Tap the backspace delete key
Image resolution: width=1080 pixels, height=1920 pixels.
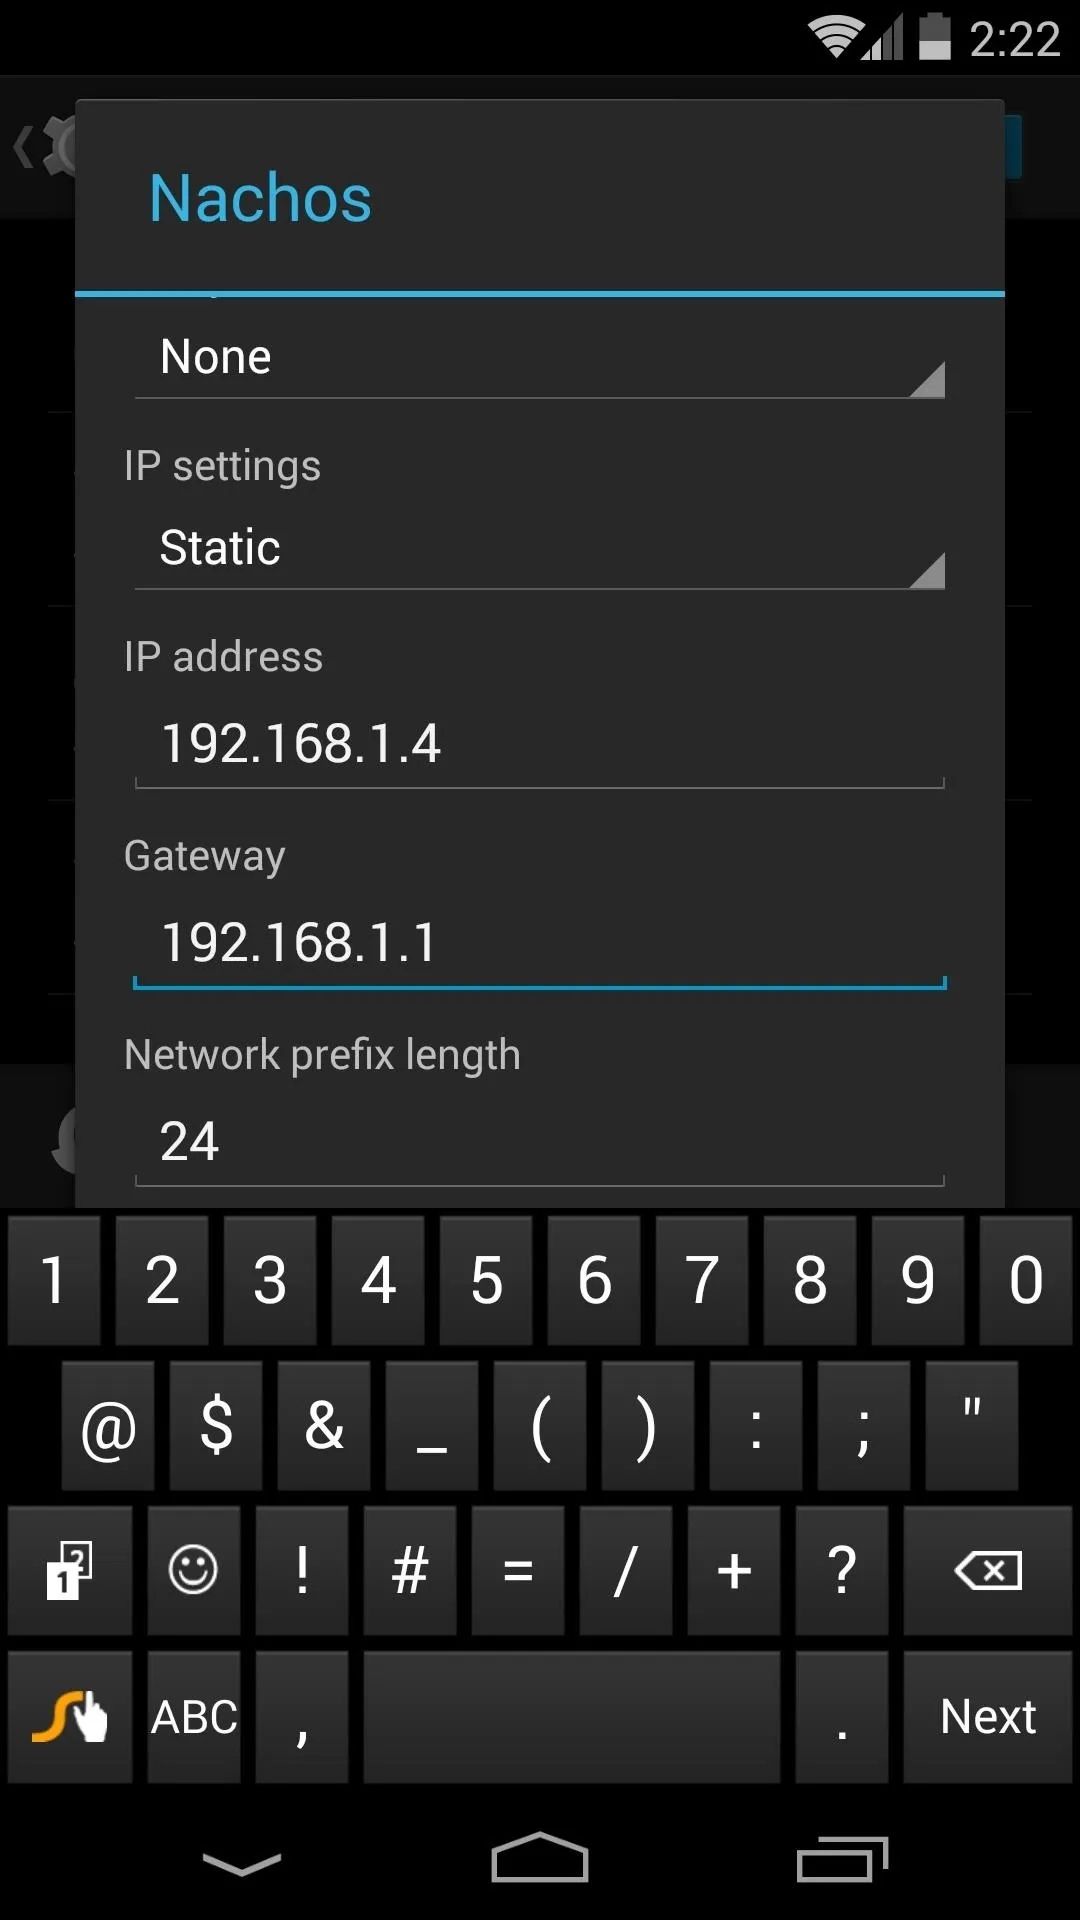987,1570
